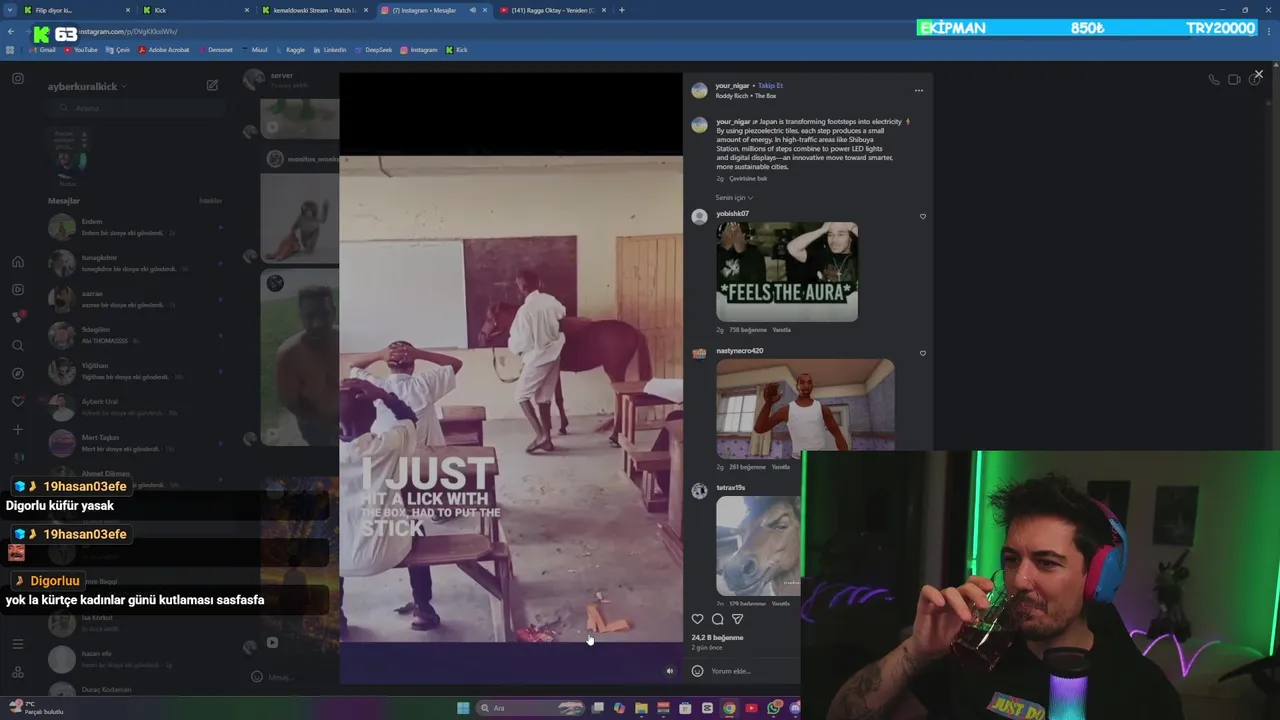Open the YouTube bookmark
Viewport: 1280px width, 720px height.
coord(80,49)
